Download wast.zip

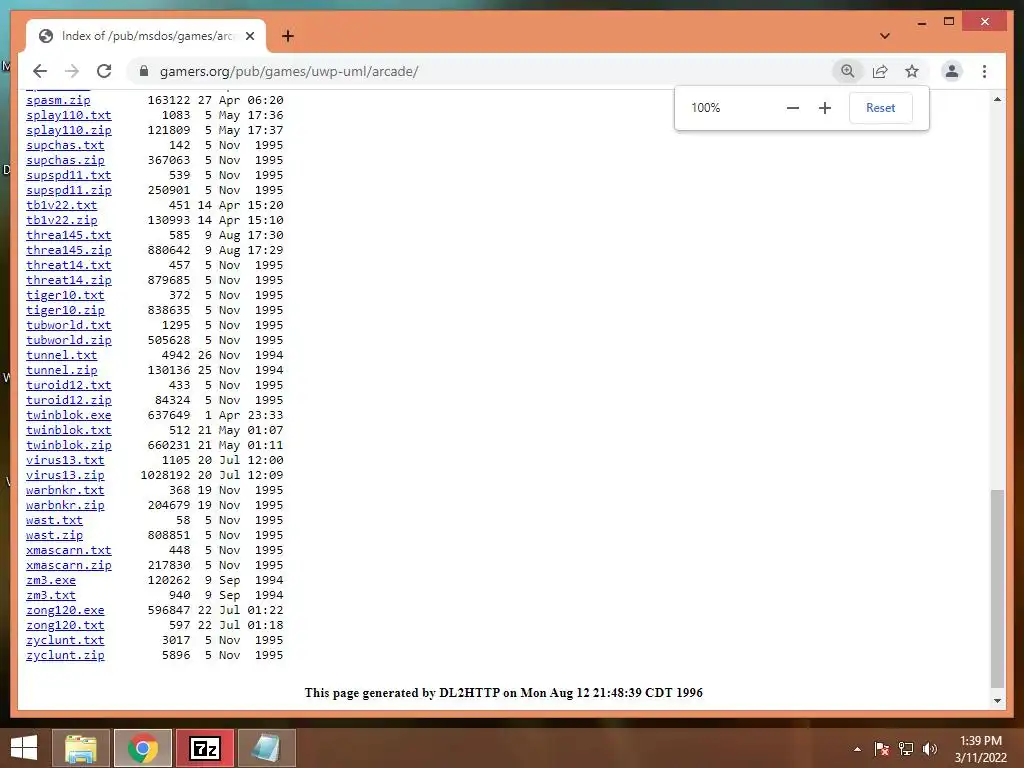[54, 536]
